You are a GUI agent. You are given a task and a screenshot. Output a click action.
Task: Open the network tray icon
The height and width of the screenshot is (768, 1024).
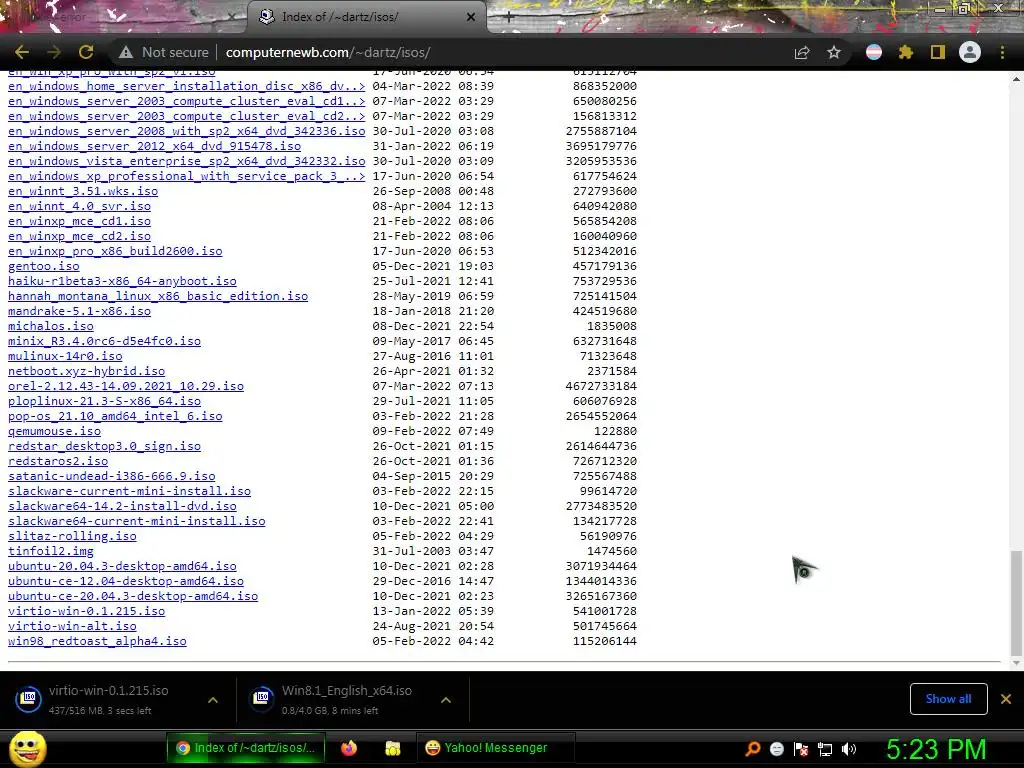click(825, 748)
